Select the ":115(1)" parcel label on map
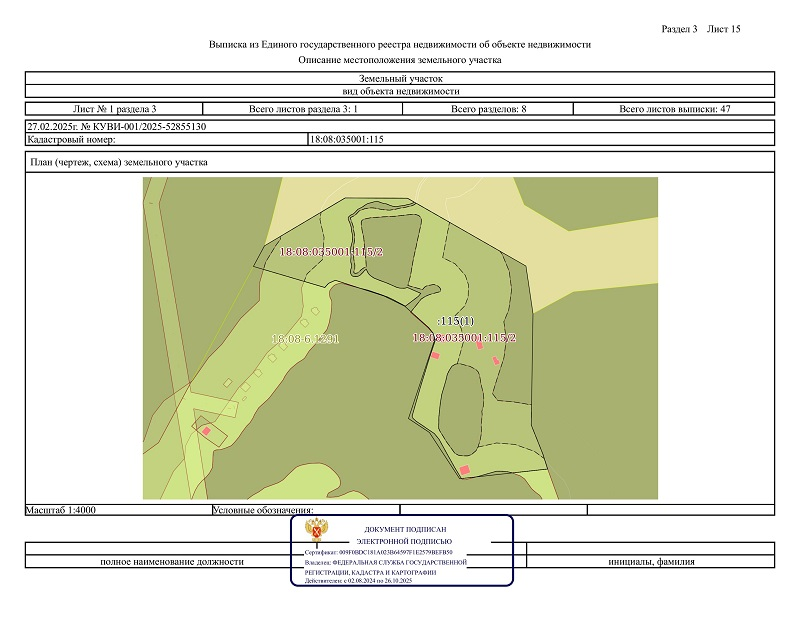 (456, 322)
